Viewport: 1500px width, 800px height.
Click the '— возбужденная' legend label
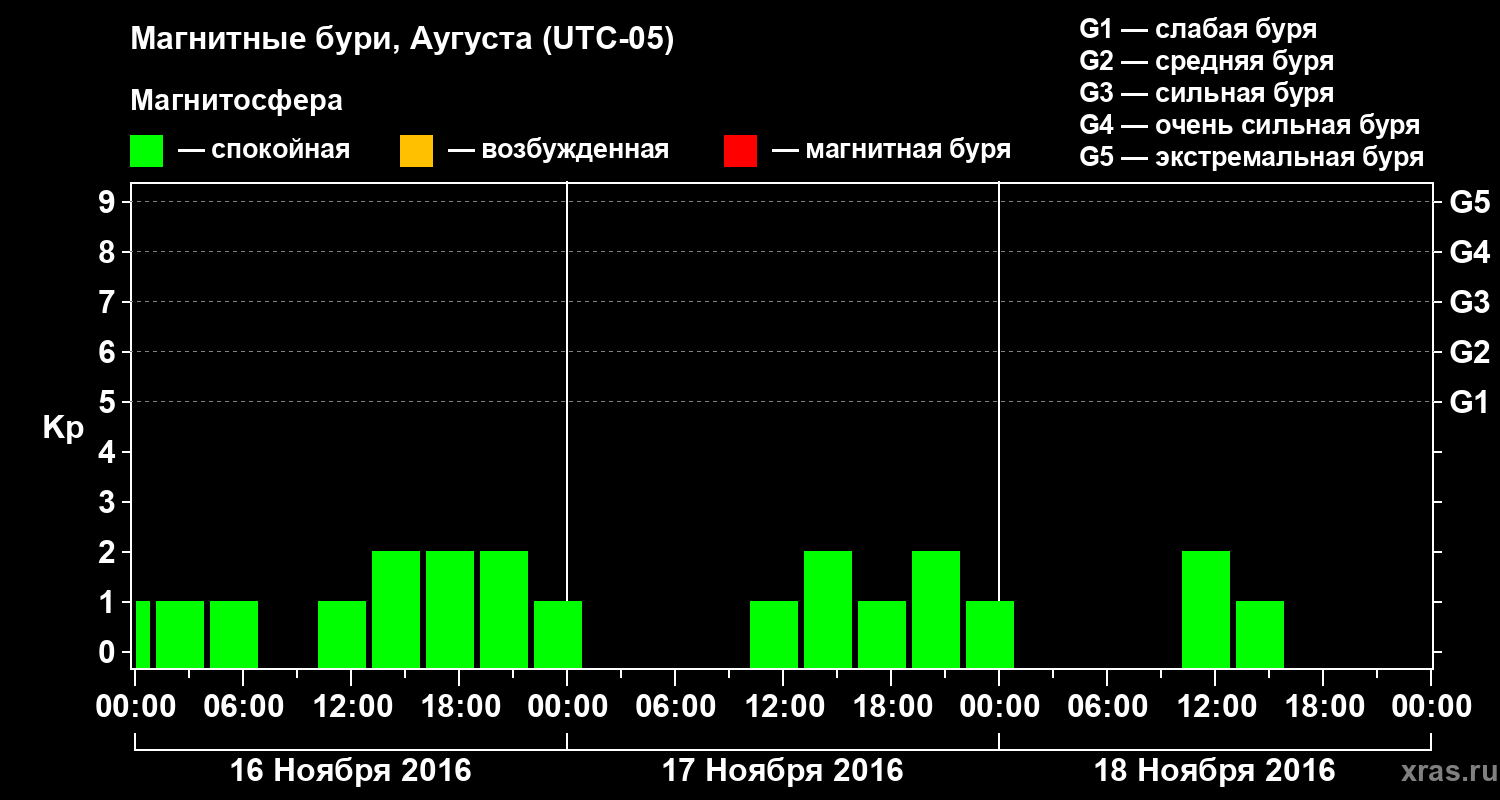click(559, 151)
